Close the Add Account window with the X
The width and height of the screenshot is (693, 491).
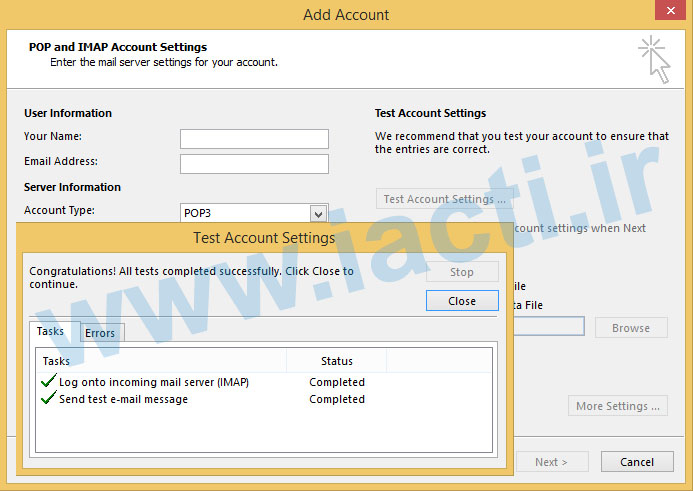664,14
